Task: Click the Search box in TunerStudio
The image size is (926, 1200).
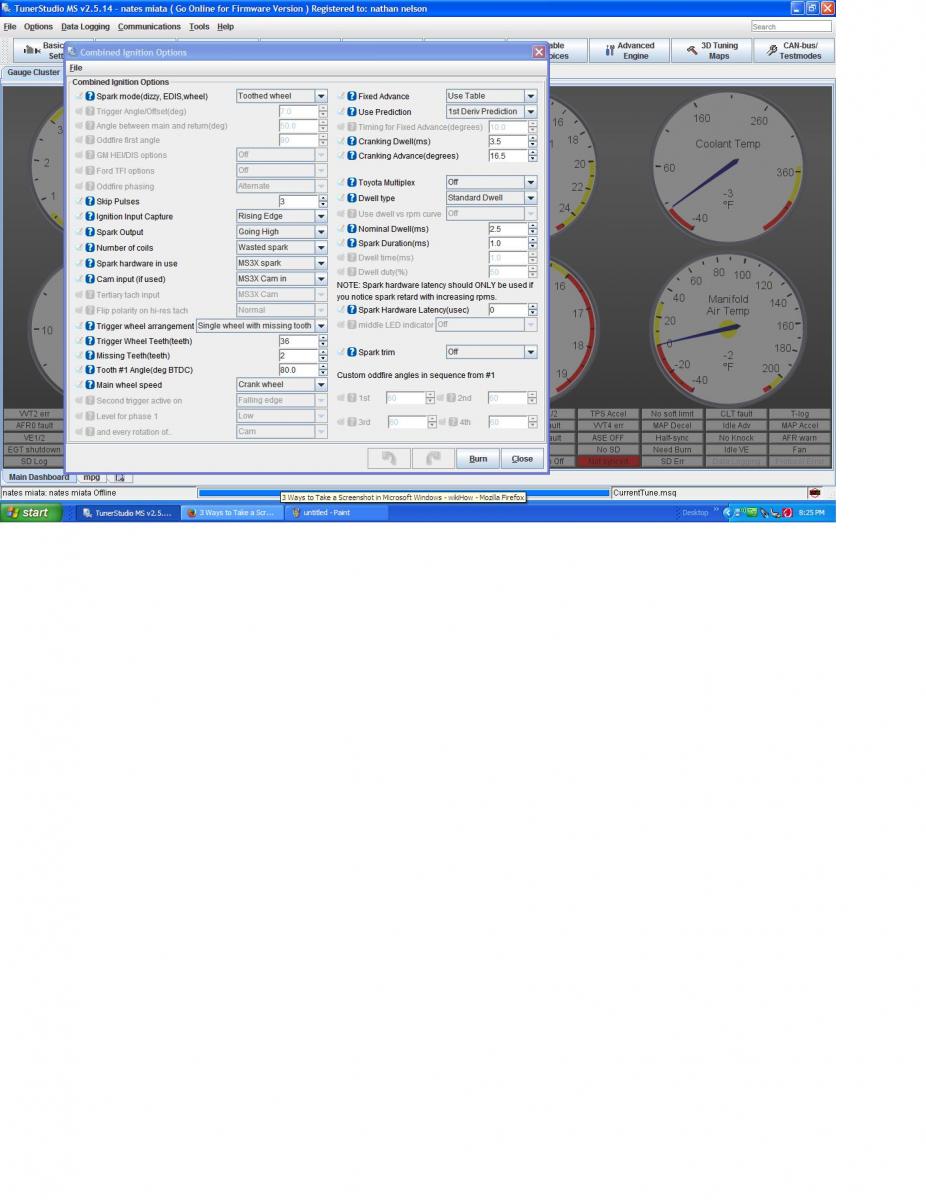Action: 791,27
